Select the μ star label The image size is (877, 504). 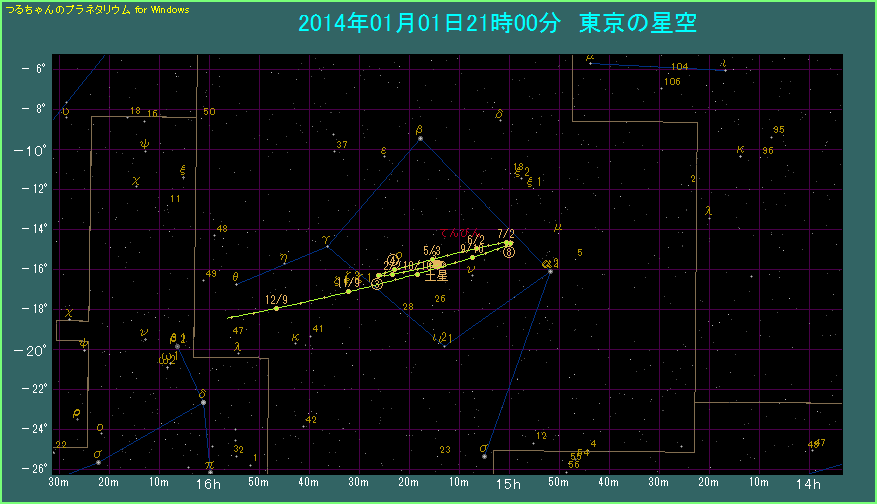tap(558, 227)
